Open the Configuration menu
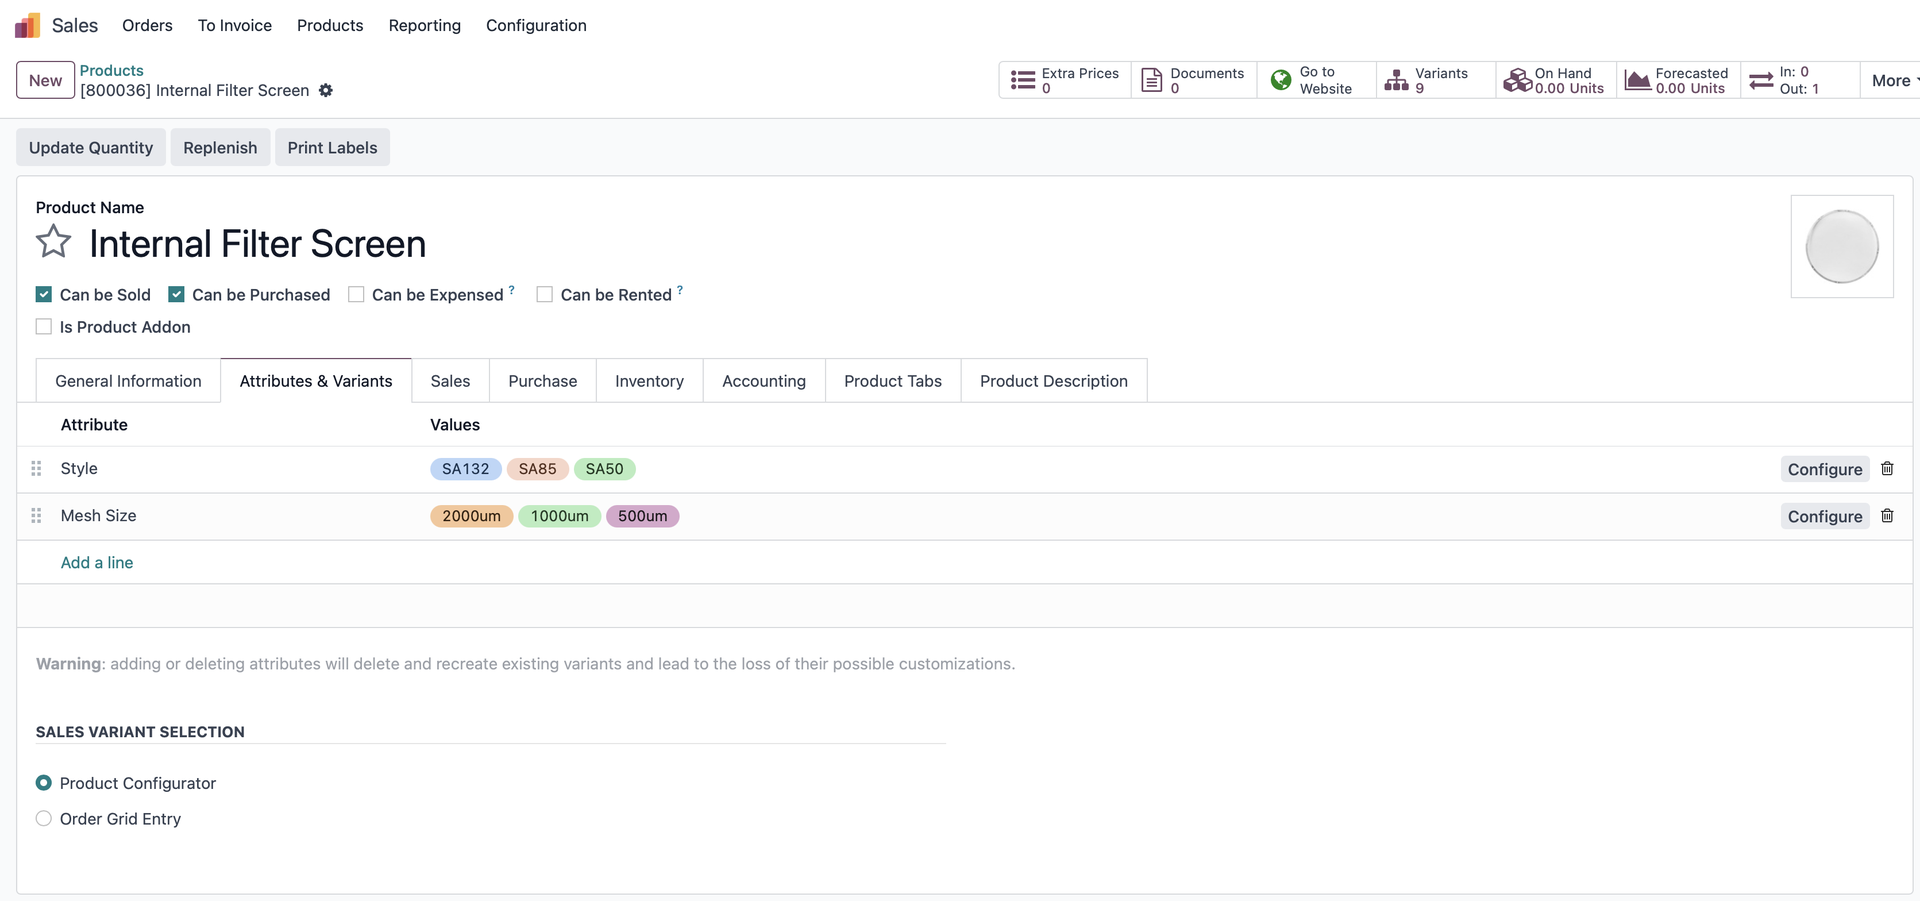 [x=536, y=25]
